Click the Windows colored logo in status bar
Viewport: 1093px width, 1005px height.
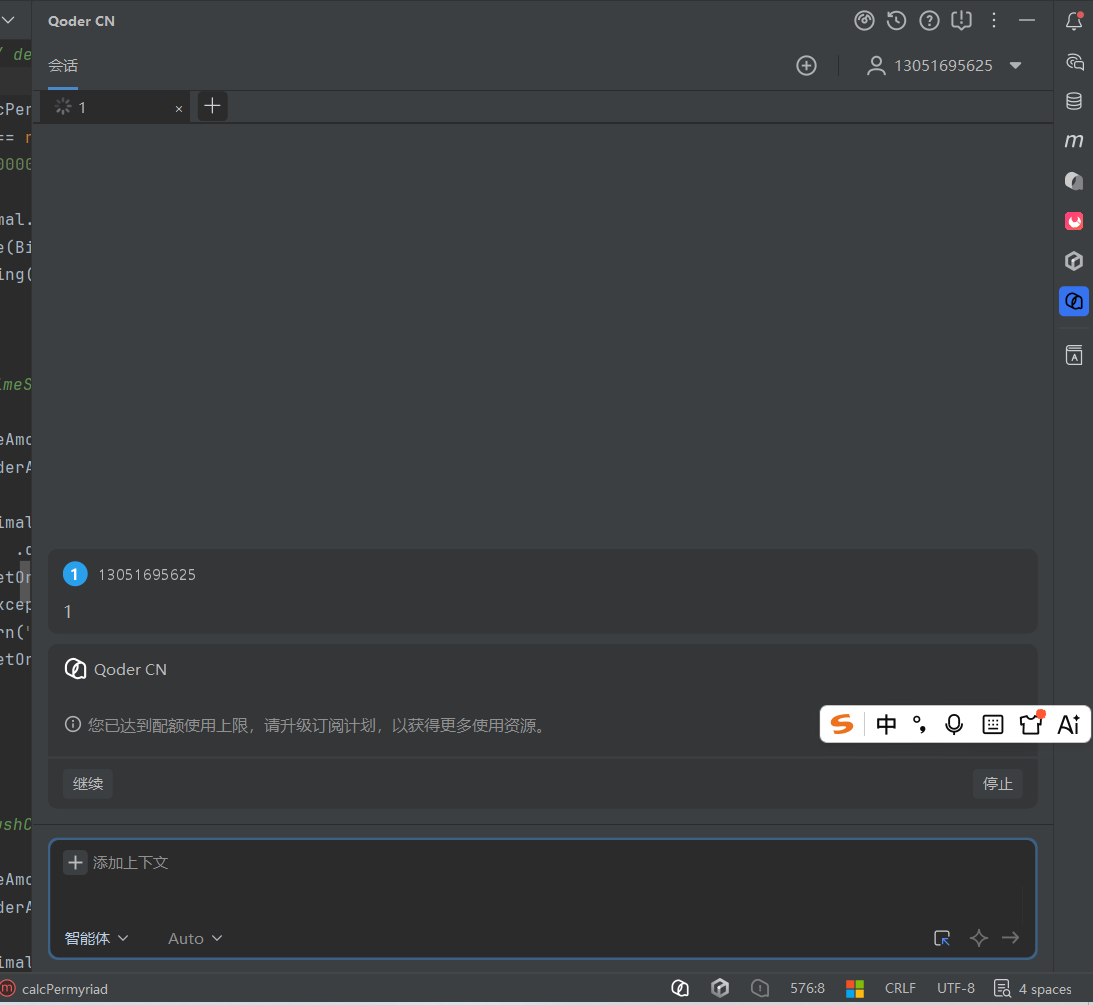[x=855, y=989]
